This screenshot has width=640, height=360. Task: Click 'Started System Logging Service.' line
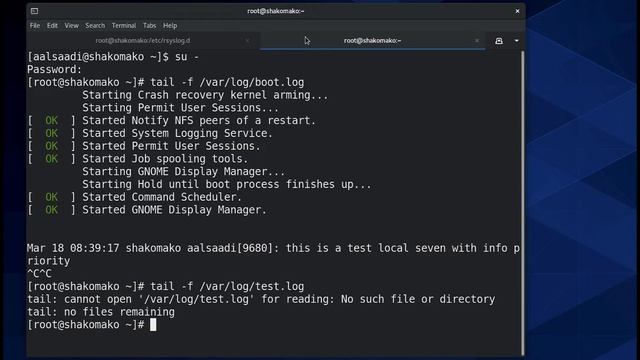[178, 133]
